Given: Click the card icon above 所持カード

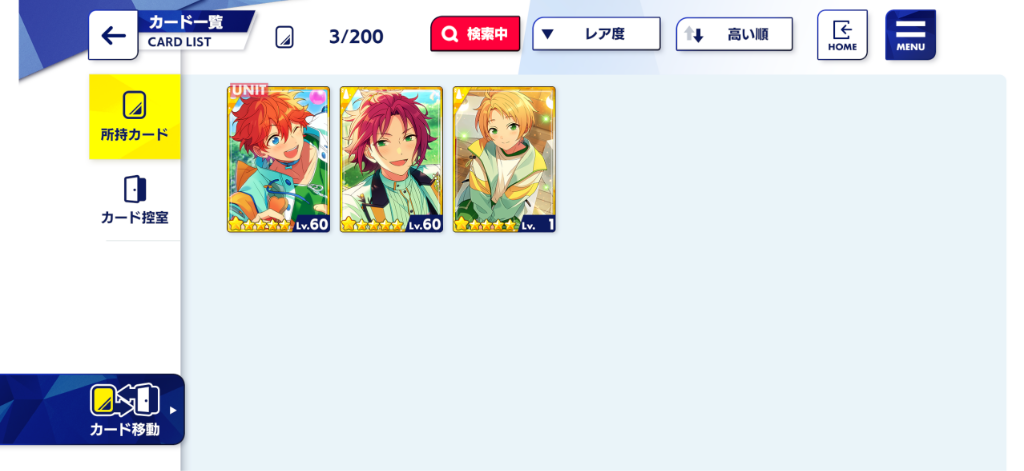Looking at the screenshot, I should 135,105.
